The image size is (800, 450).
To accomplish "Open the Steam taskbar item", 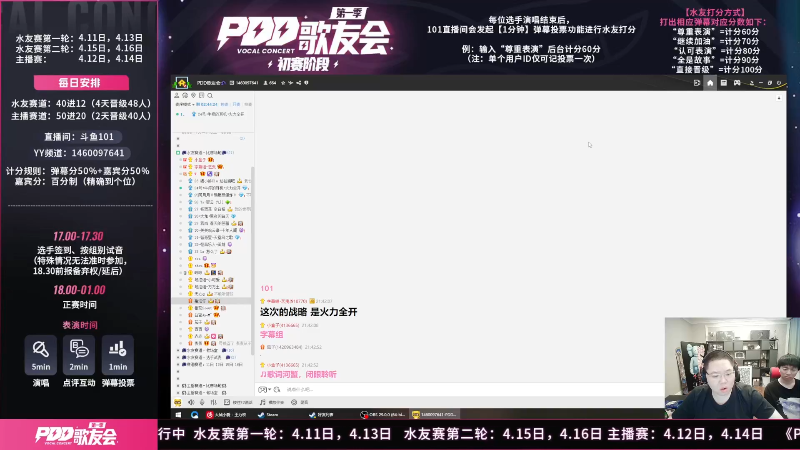I will (268, 415).
